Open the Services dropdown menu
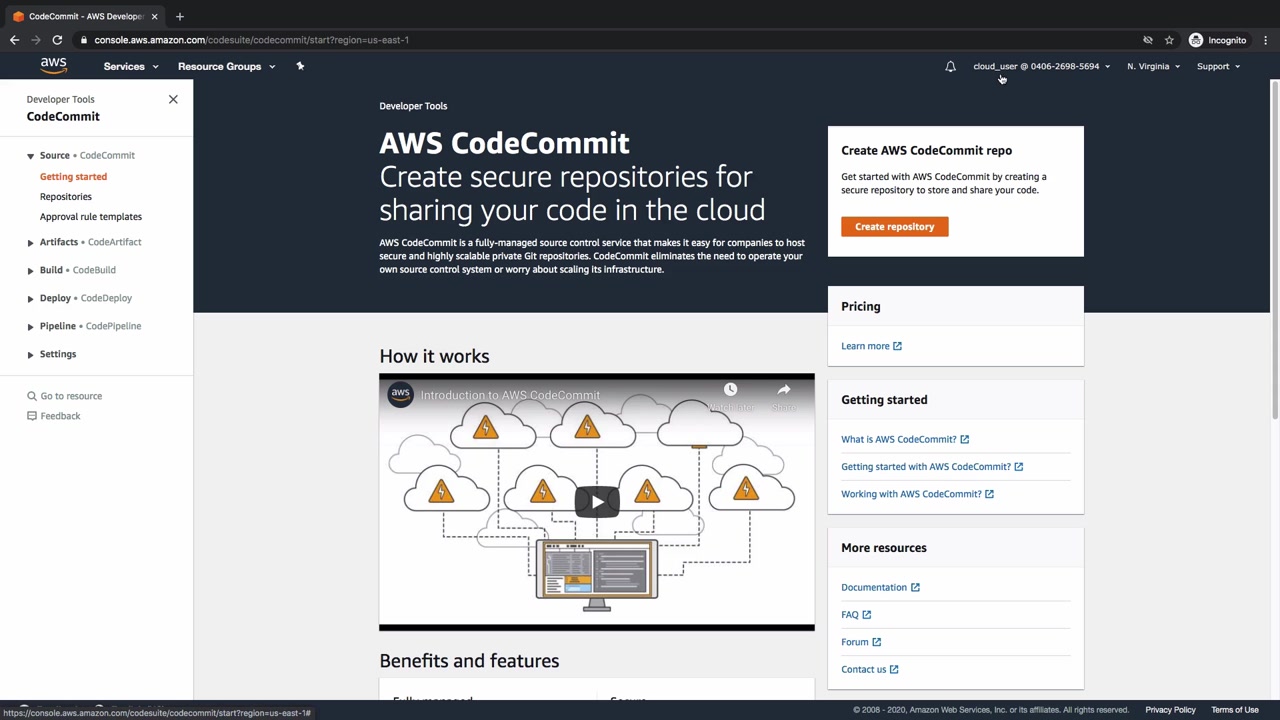 tap(131, 66)
